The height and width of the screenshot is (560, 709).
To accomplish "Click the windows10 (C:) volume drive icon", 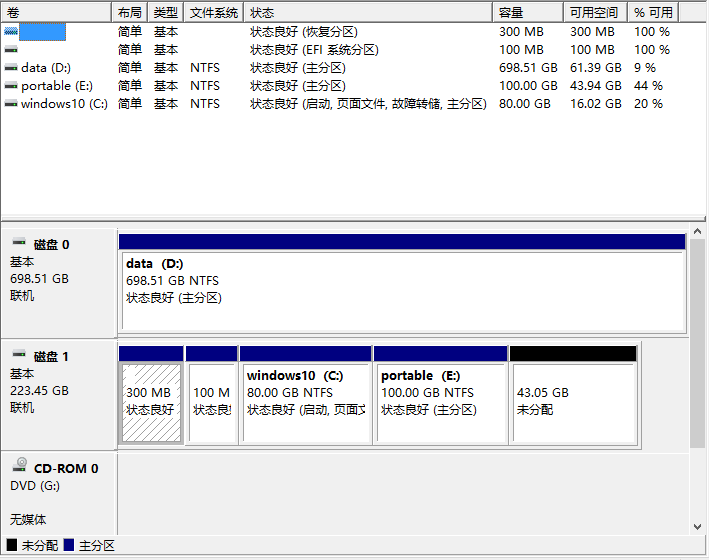I will pos(11,104).
